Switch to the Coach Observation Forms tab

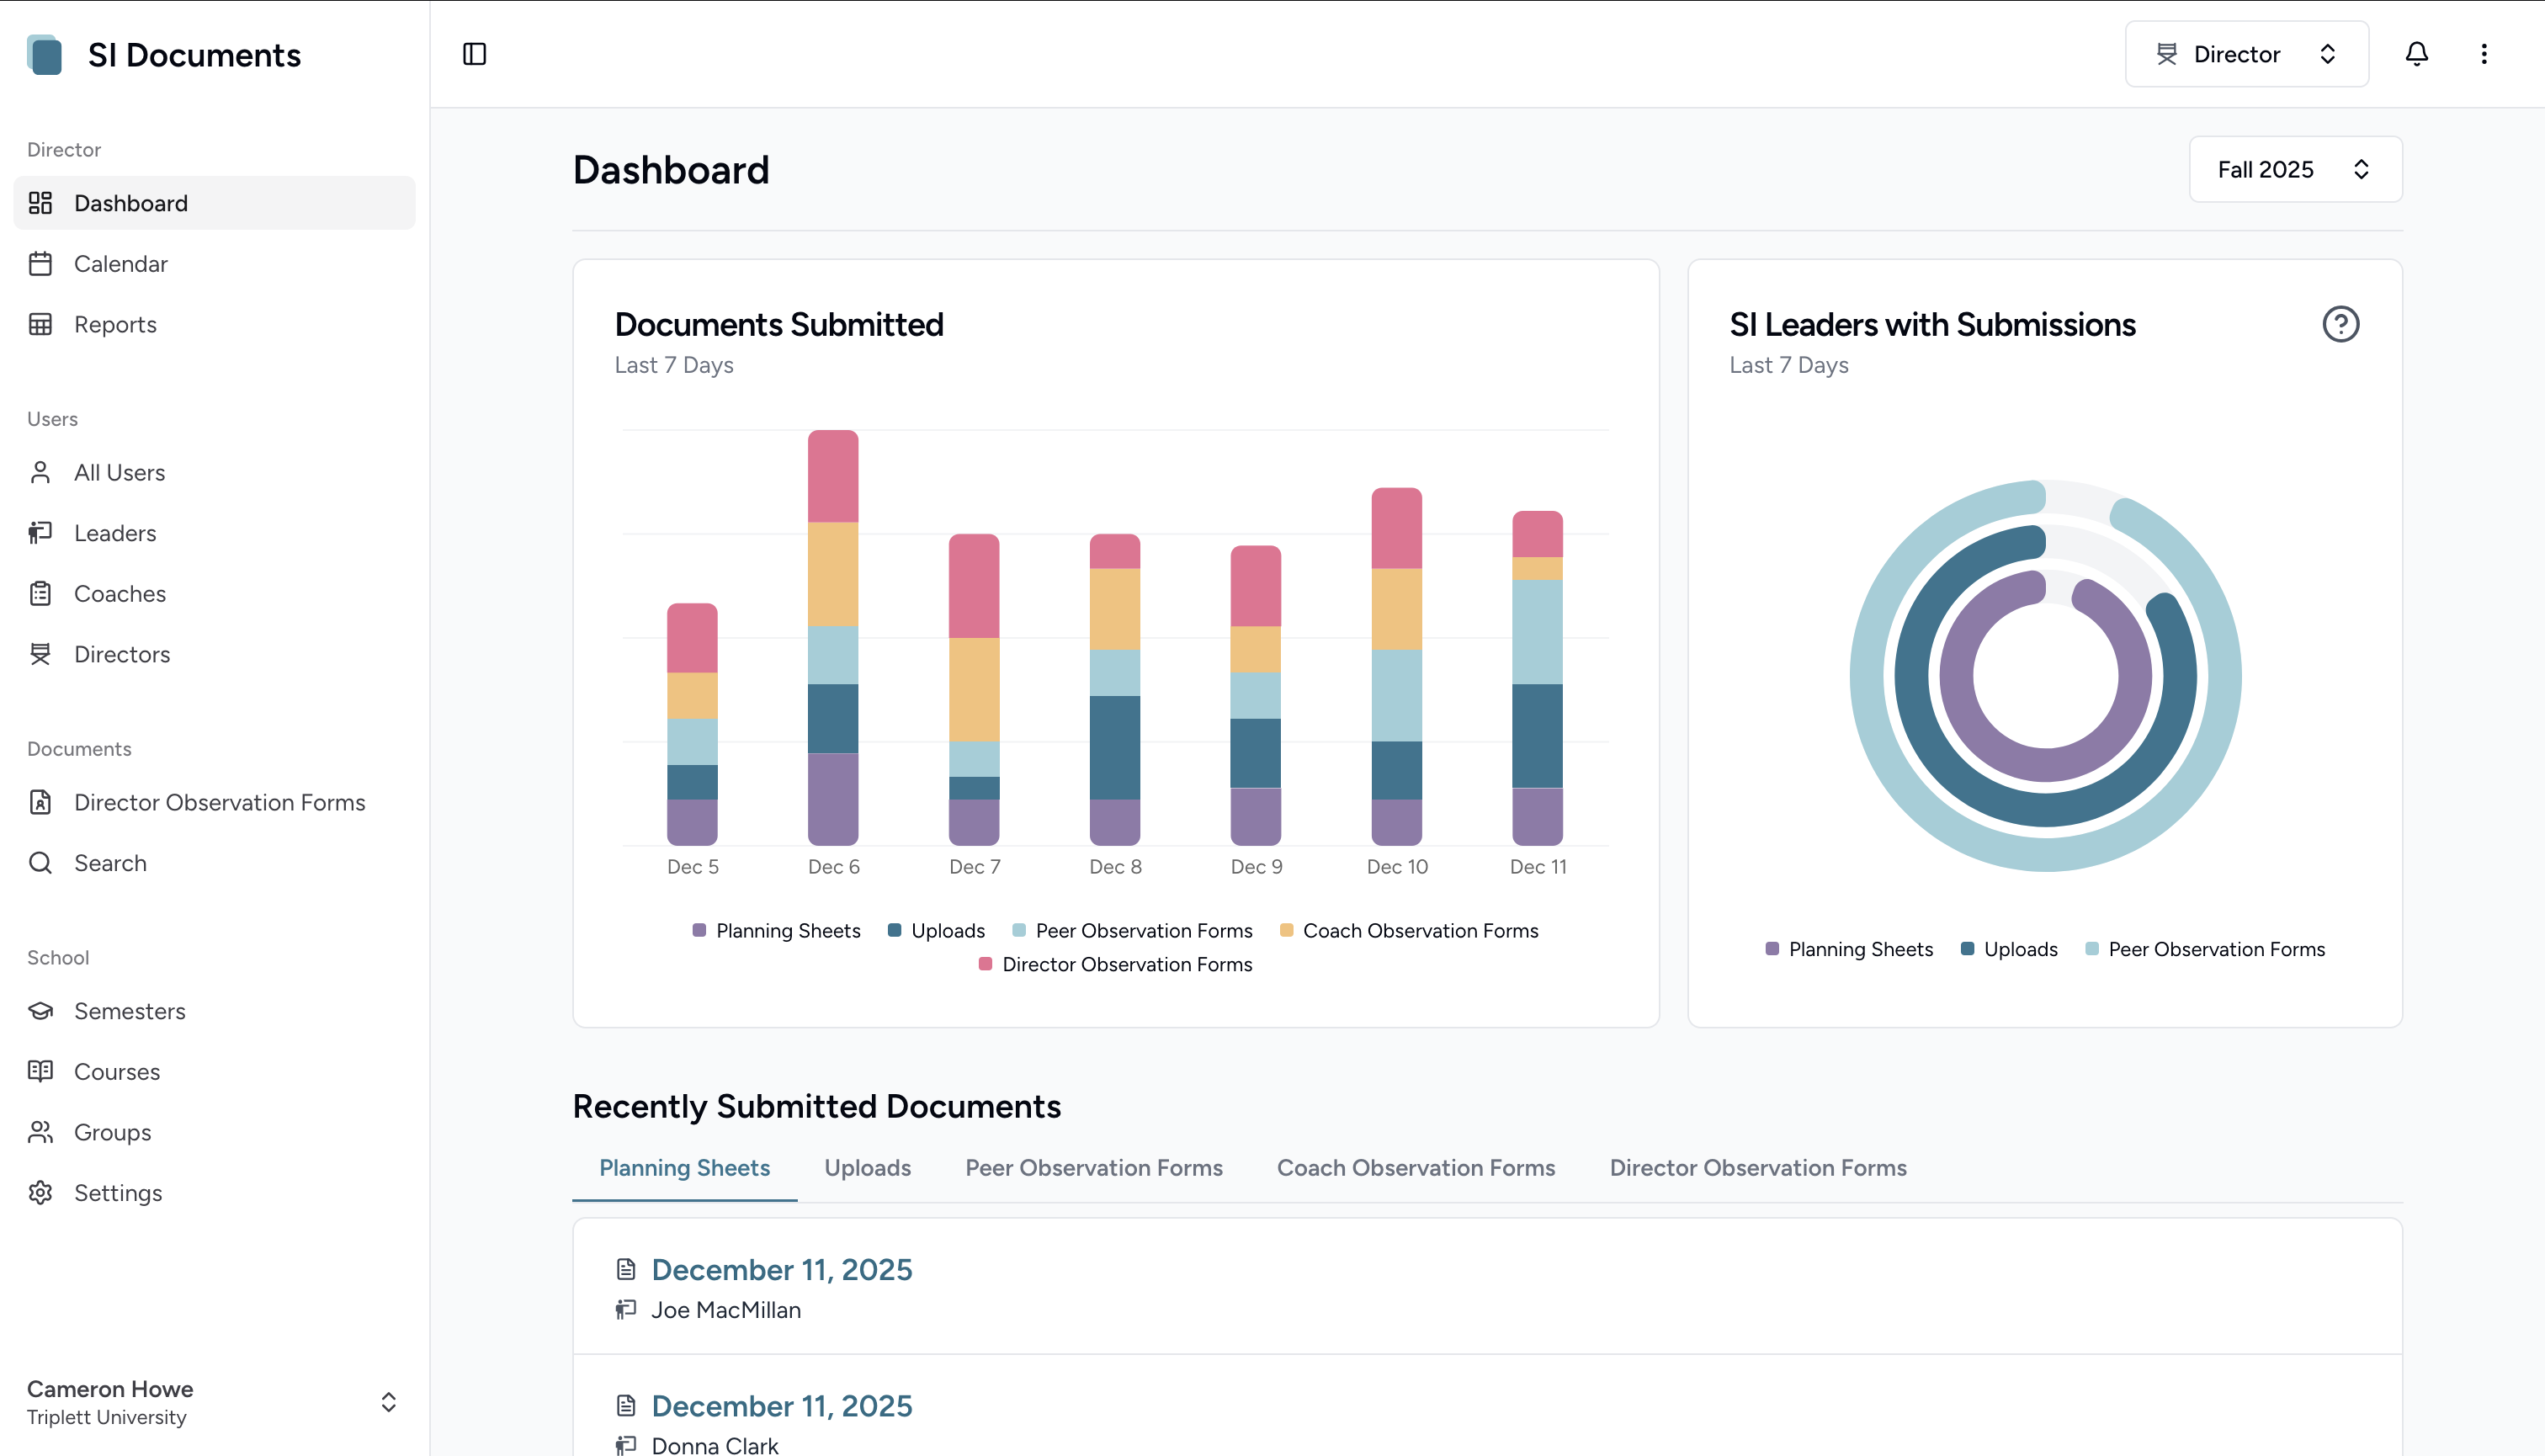tap(1416, 1167)
